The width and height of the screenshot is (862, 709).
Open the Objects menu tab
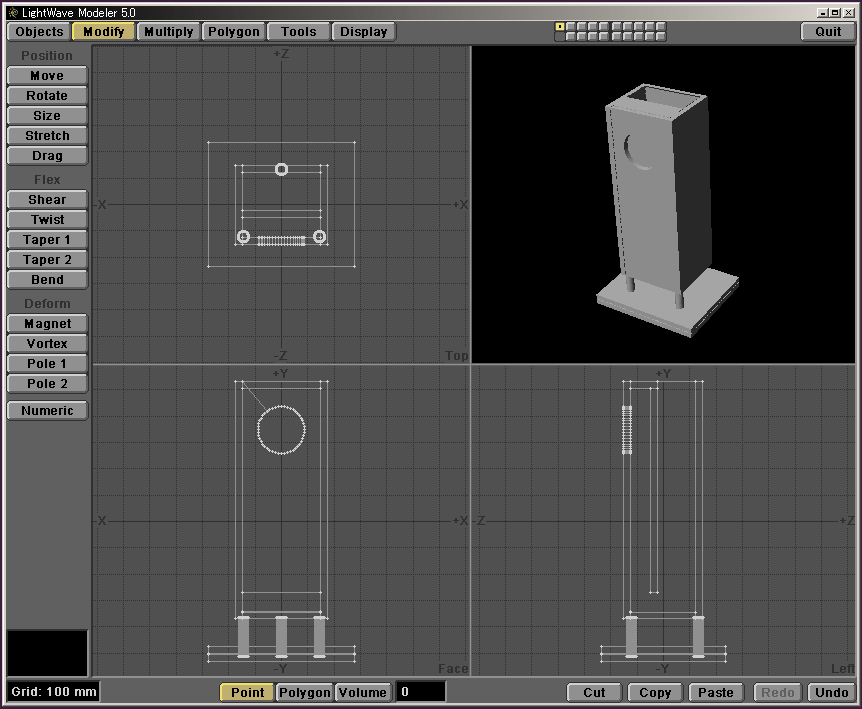click(40, 31)
